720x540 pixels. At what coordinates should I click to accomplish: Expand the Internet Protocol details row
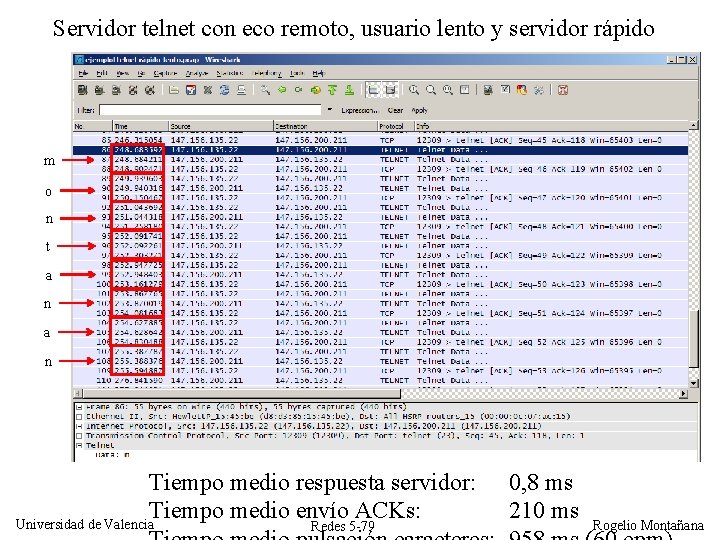pos(79,426)
